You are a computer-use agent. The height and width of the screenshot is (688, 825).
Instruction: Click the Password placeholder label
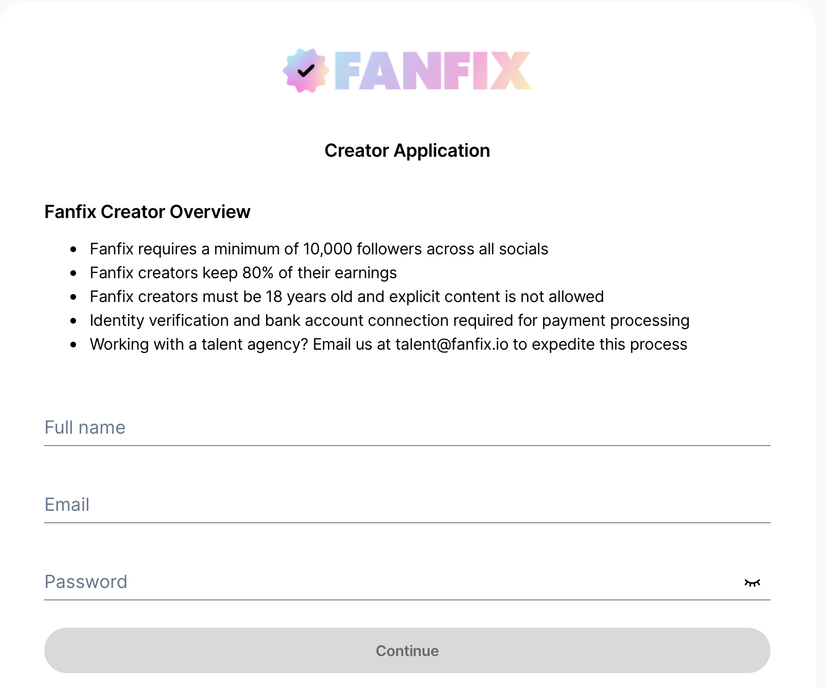86,582
